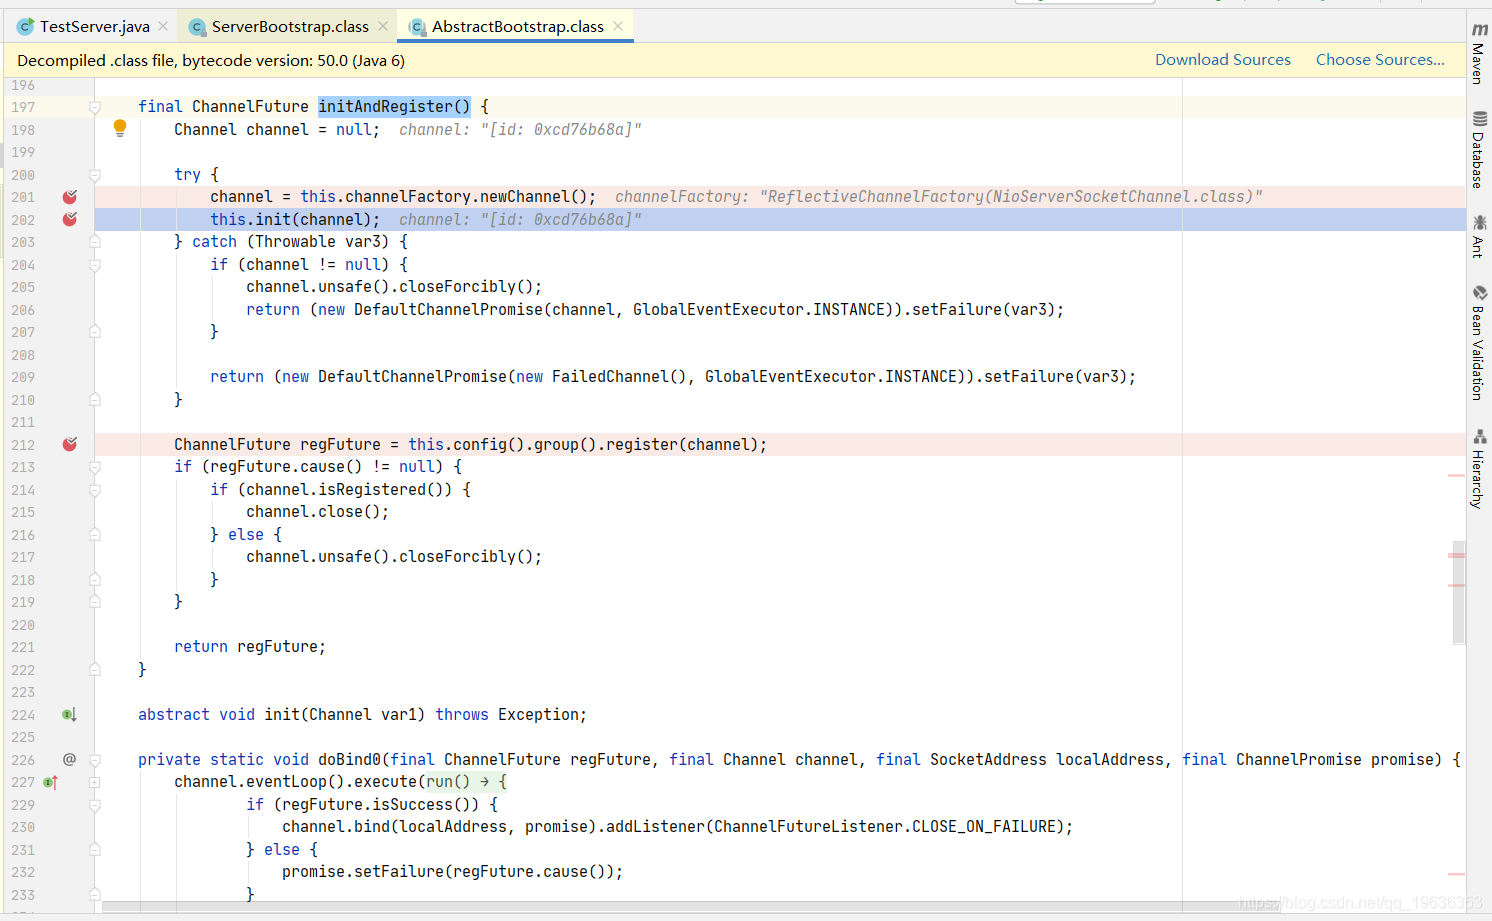Click CLOSE_ON_FAILURE on line 230
Screen dimensions: 1492x921
[x=984, y=827]
